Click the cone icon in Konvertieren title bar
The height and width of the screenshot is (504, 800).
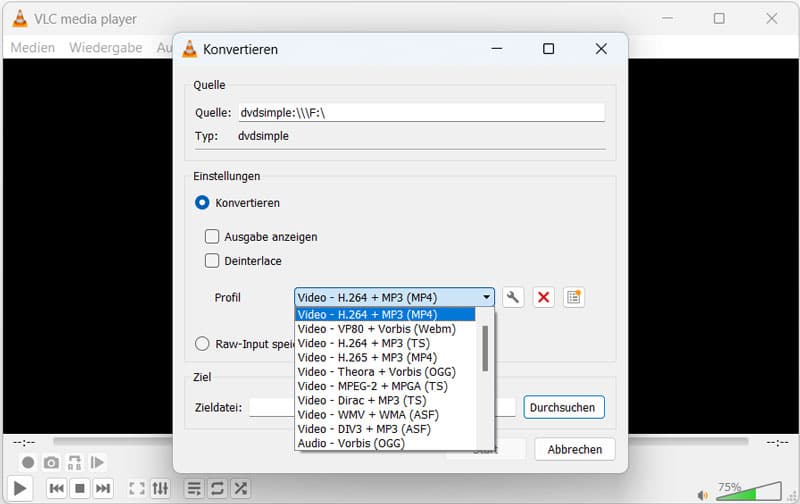tap(189, 49)
